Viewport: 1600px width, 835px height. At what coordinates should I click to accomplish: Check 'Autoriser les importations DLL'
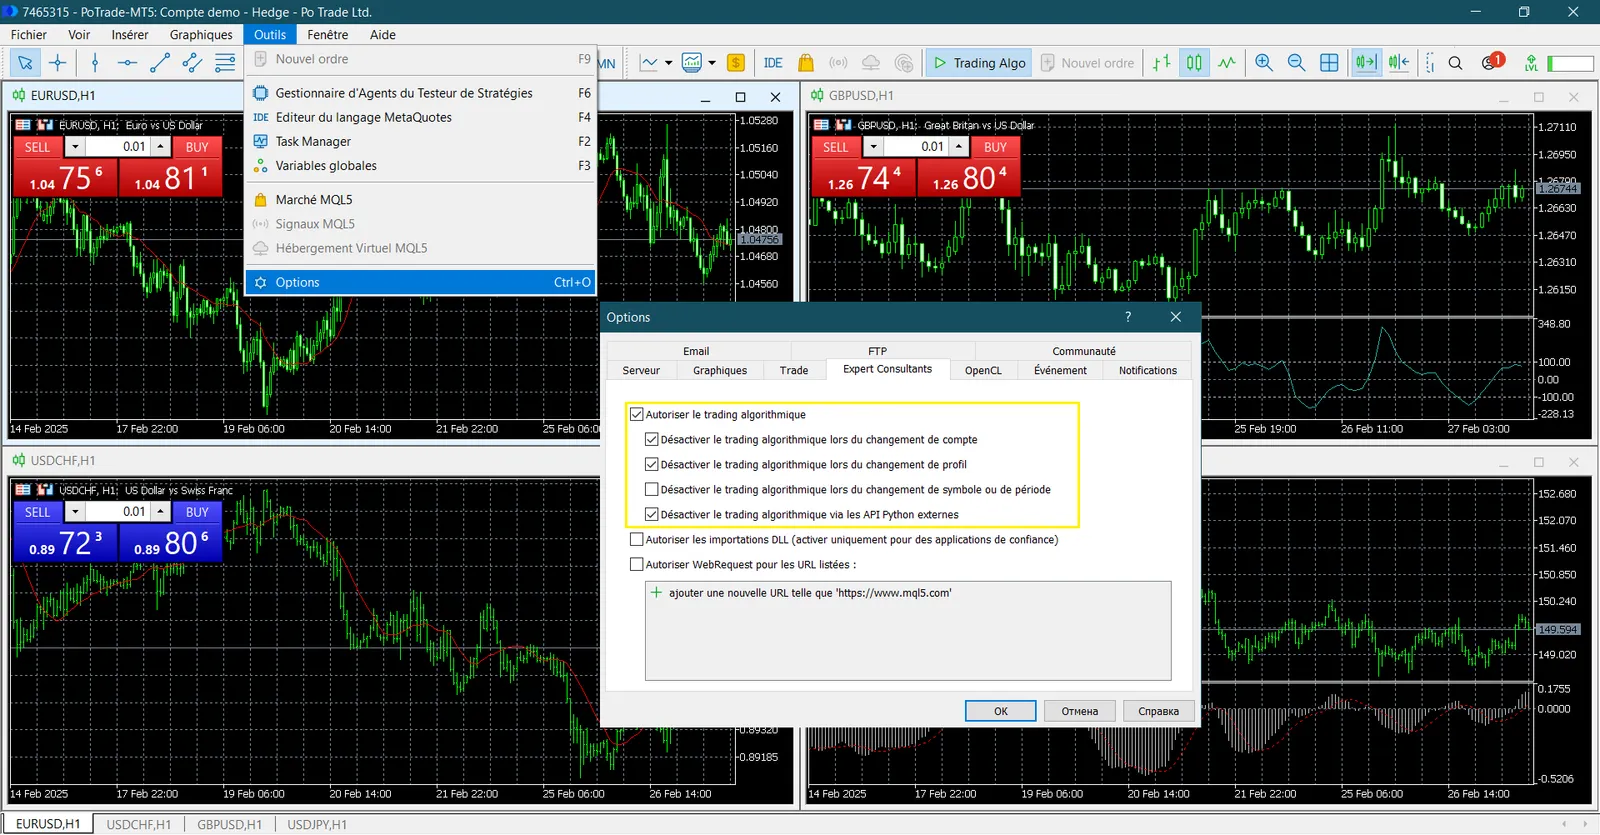tap(637, 540)
